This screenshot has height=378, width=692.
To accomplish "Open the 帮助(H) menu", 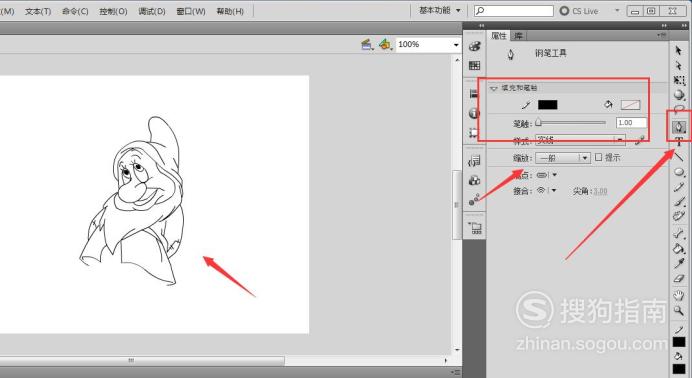I will [230, 11].
